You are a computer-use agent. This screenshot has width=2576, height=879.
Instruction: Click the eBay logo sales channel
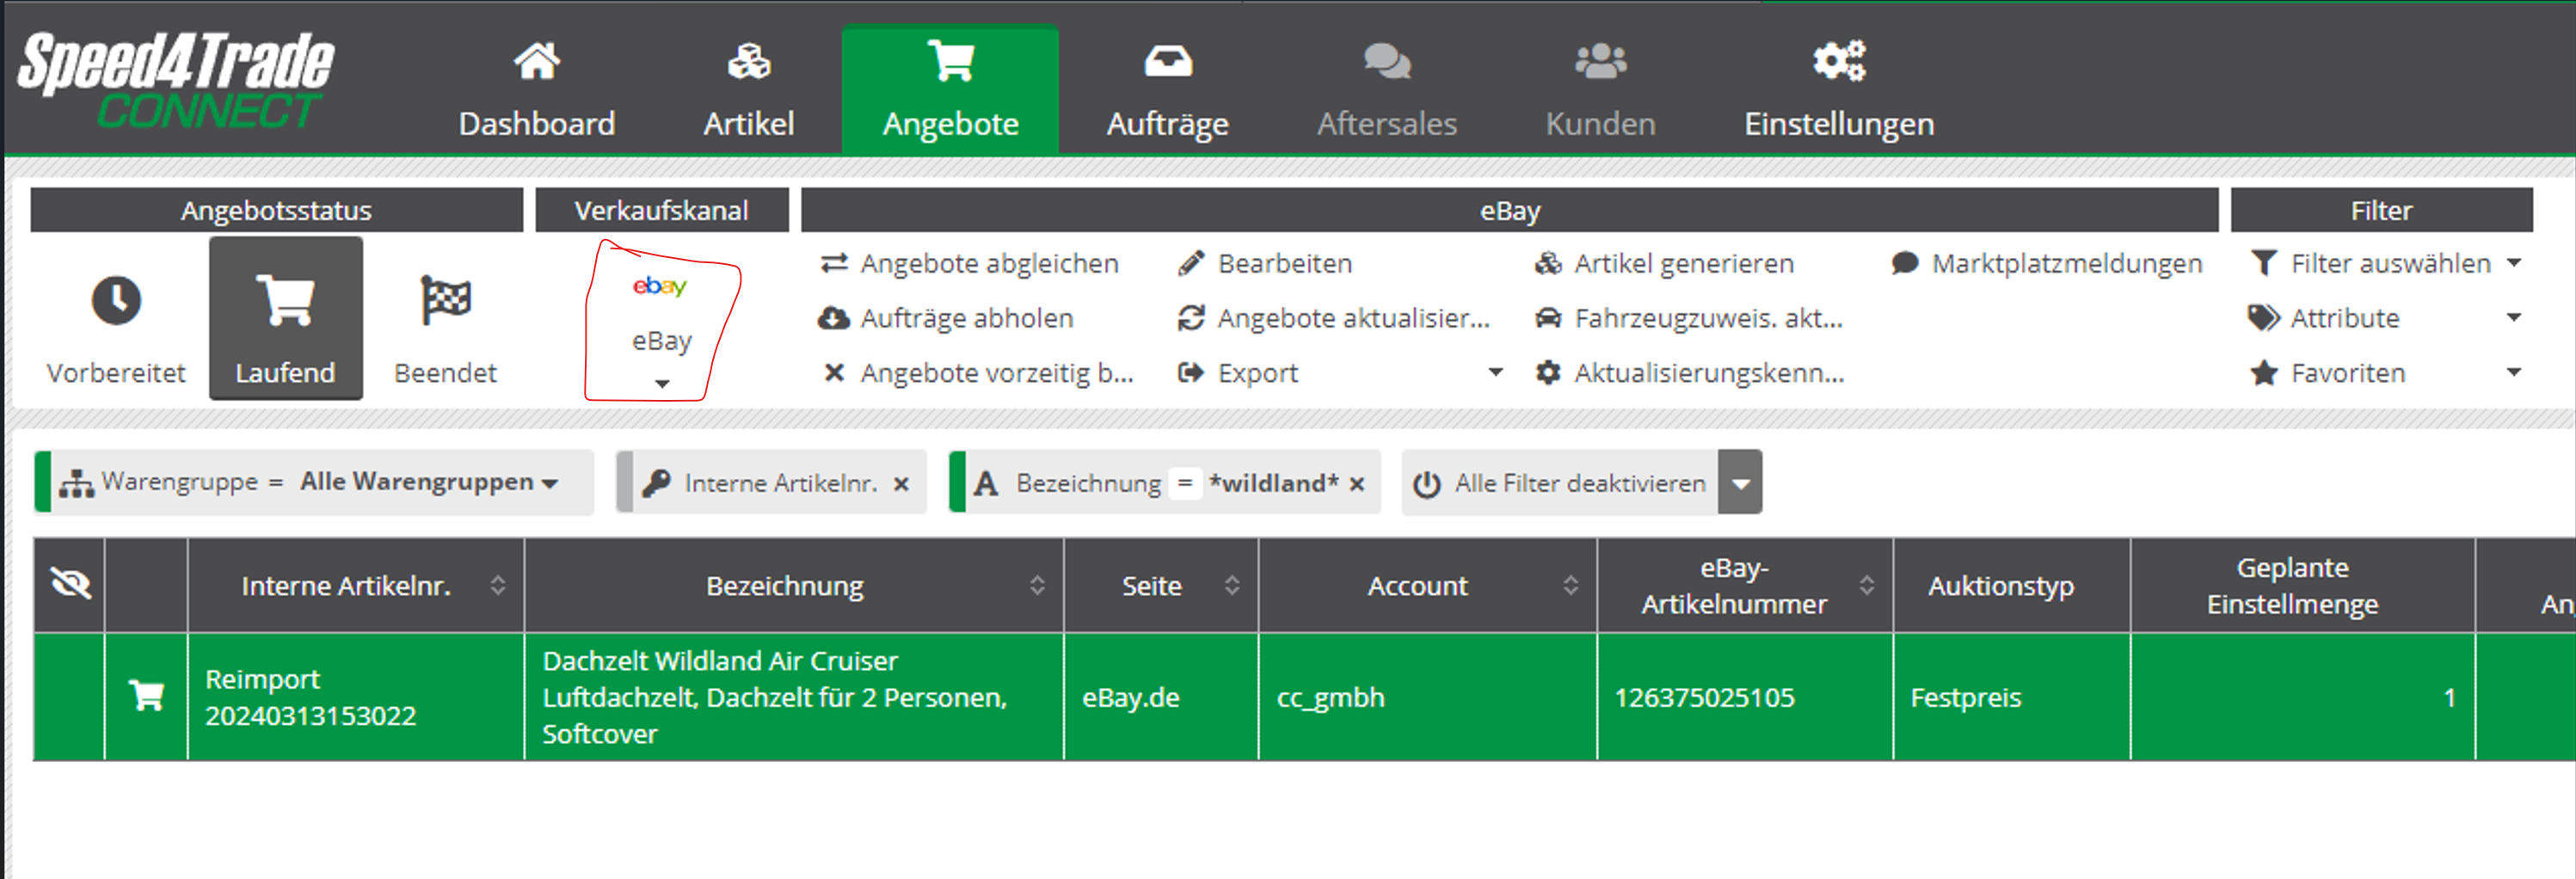[x=659, y=286]
